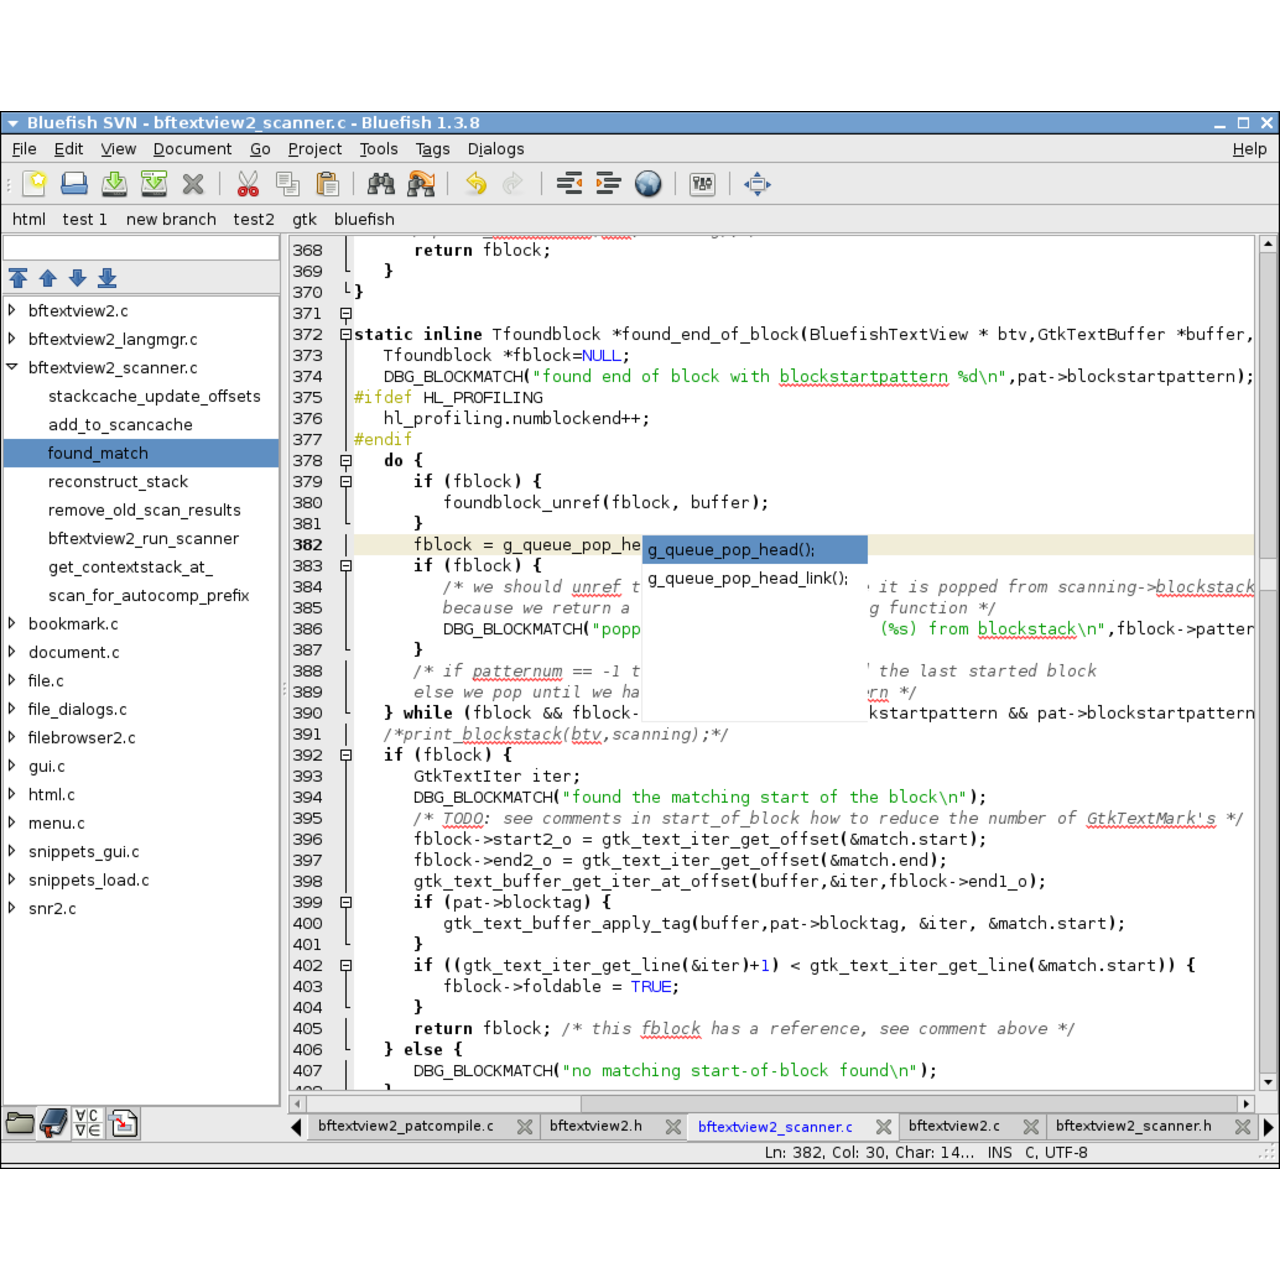1280x1280 pixels.
Task: Select found_match in the function list
Action: pos(98,453)
